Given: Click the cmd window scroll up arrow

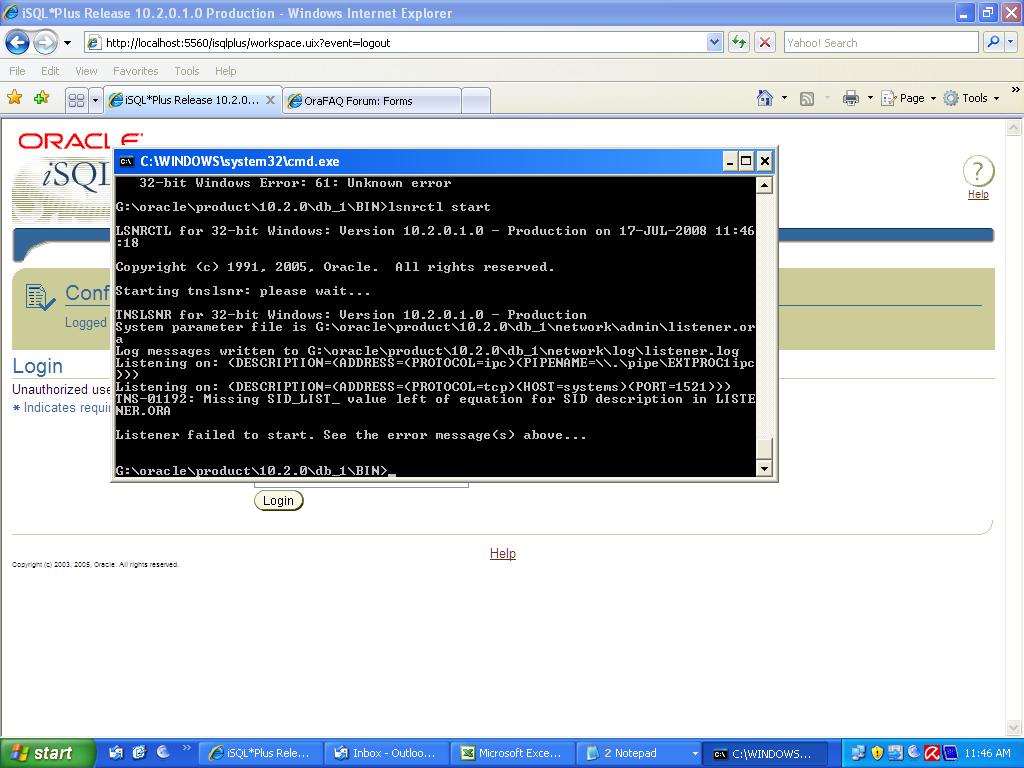Looking at the screenshot, I should click(765, 185).
